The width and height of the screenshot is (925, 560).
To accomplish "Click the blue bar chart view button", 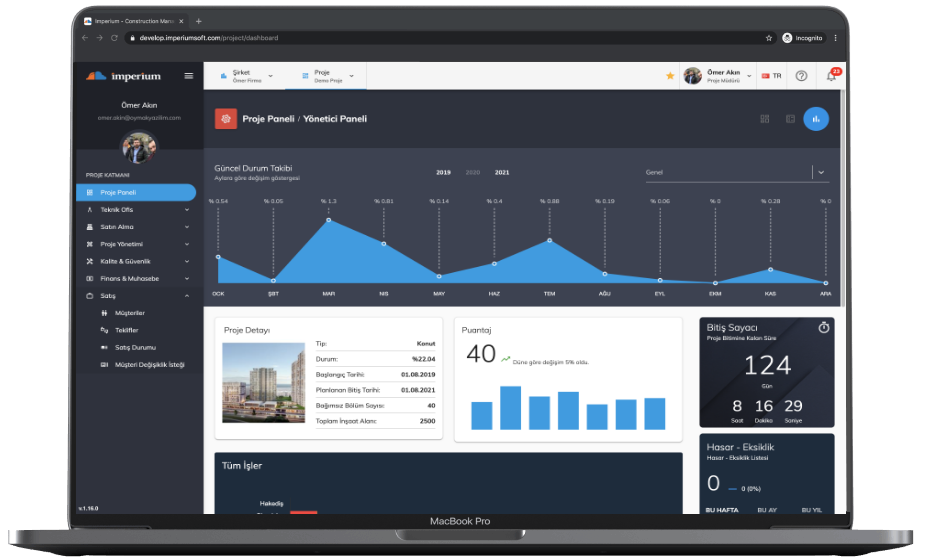I will point(816,119).
